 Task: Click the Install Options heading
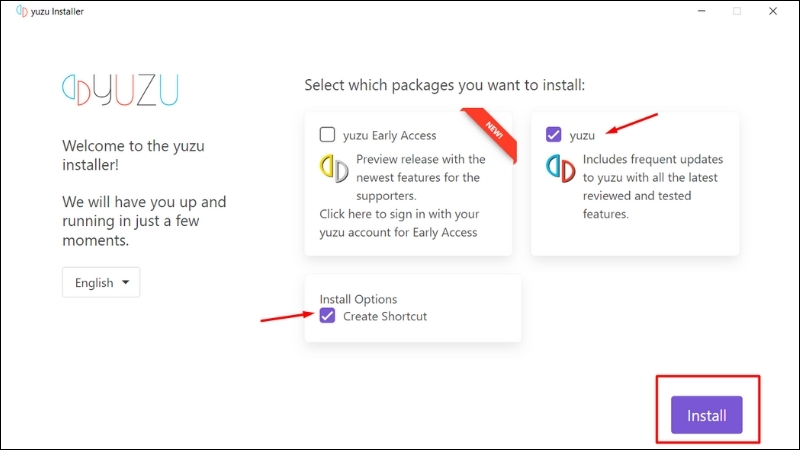click(x=358, y=299)
